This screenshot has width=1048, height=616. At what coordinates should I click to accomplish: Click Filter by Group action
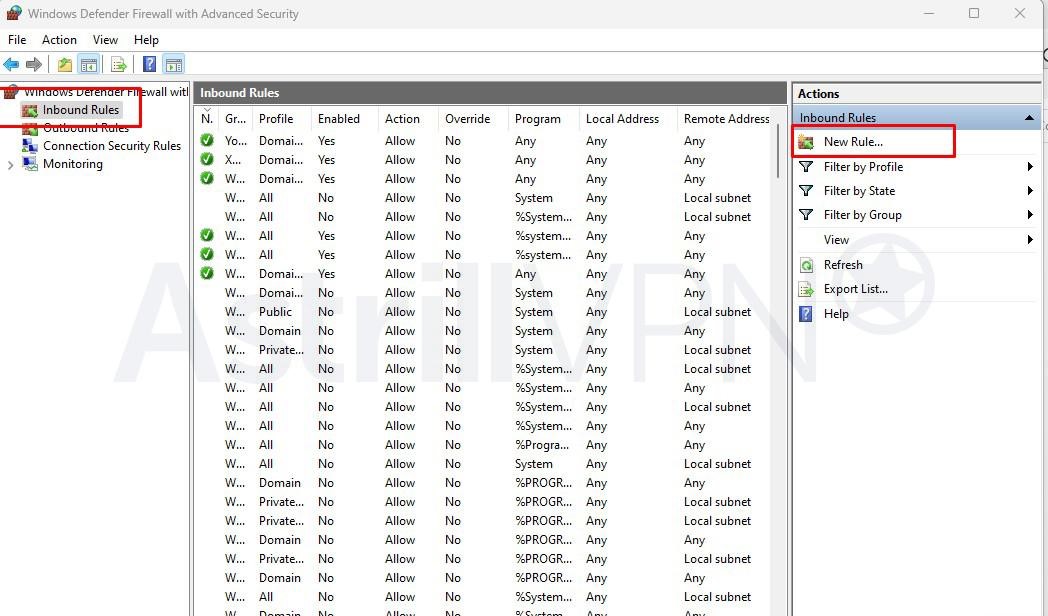[862, 215]
